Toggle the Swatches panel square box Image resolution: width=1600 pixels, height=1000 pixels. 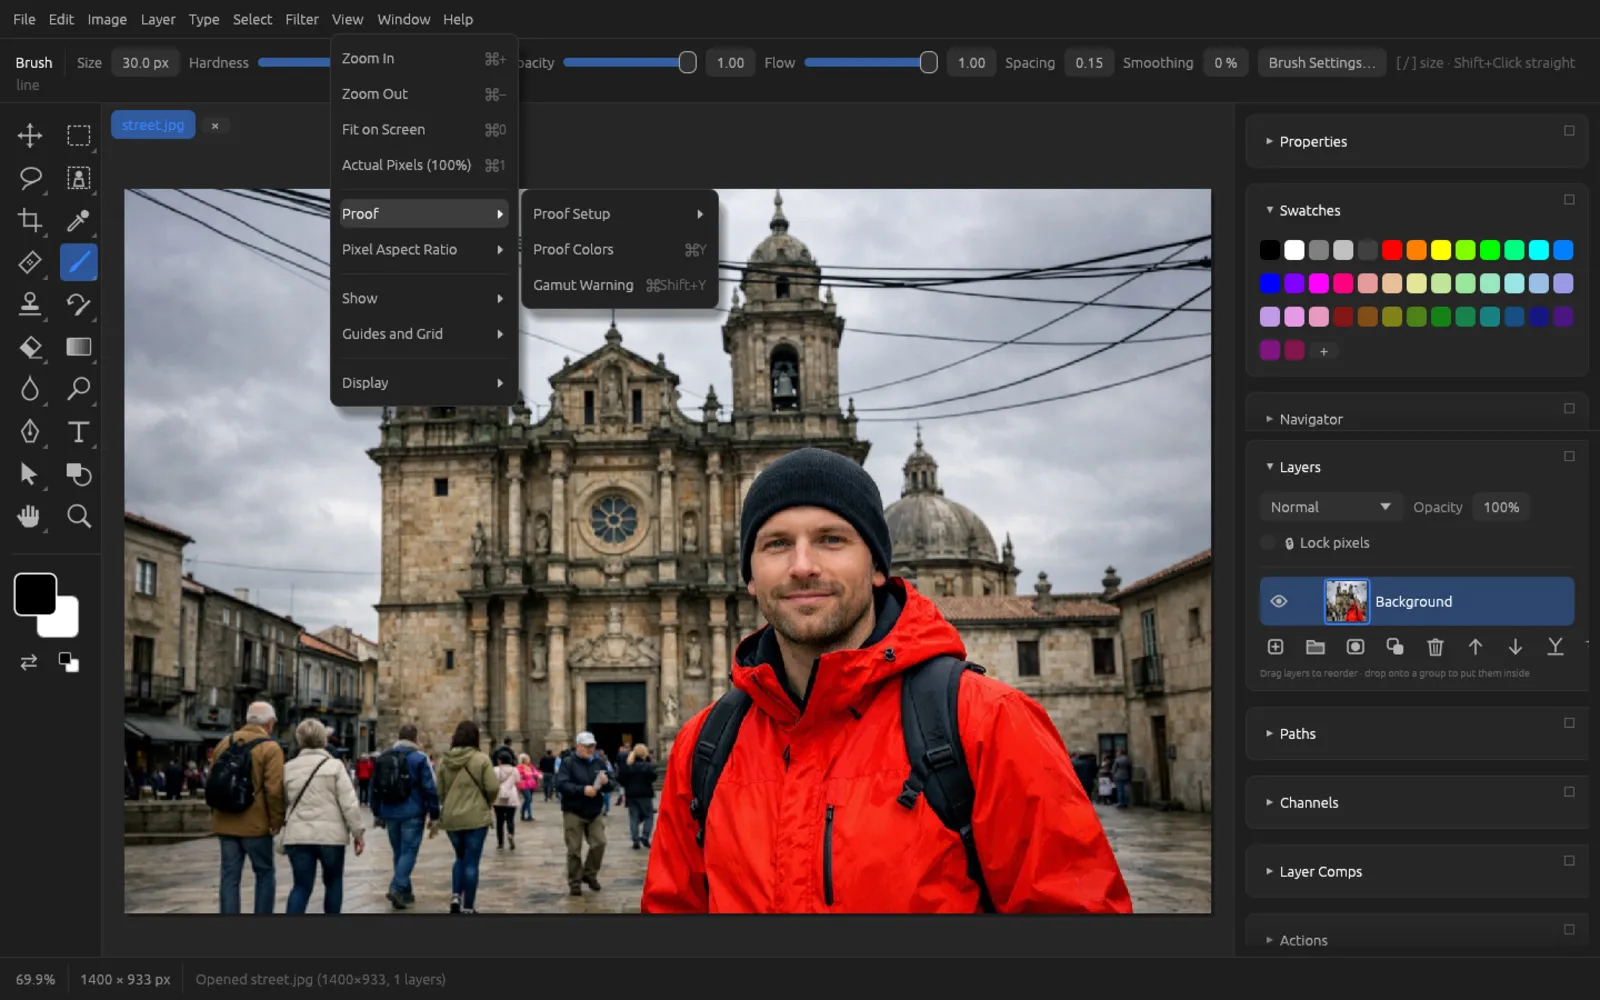(1569, 200)
